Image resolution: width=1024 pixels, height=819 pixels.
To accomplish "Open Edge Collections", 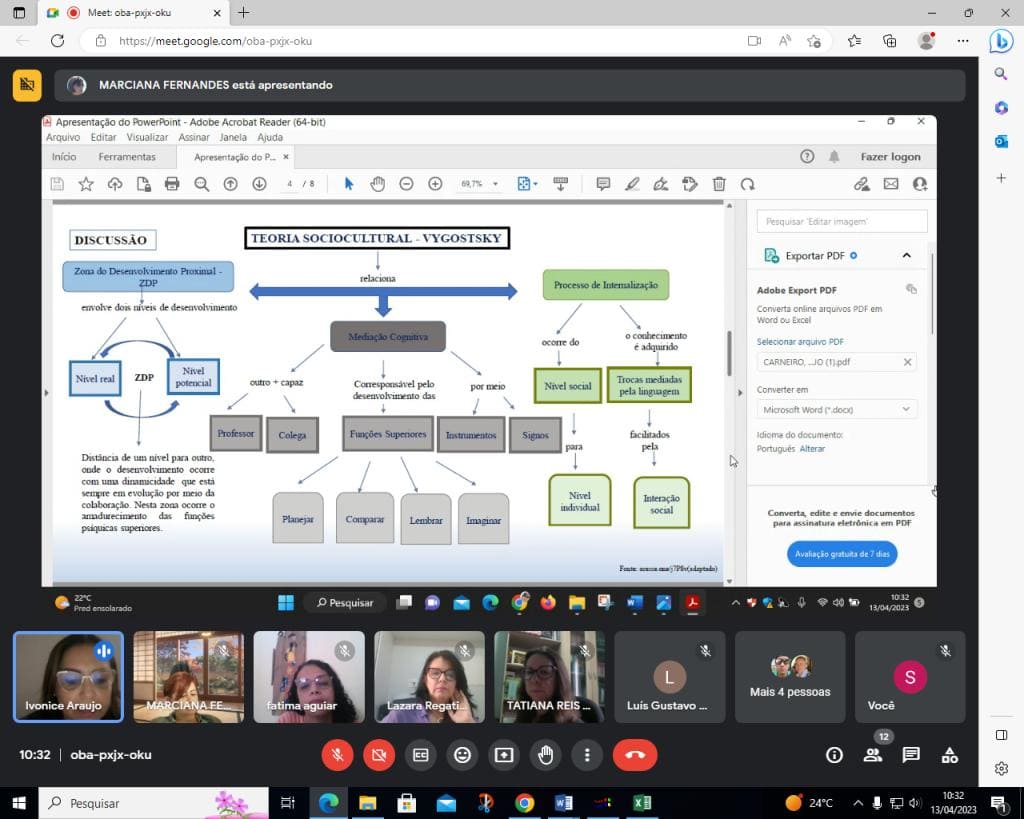I will pos(889,41).
